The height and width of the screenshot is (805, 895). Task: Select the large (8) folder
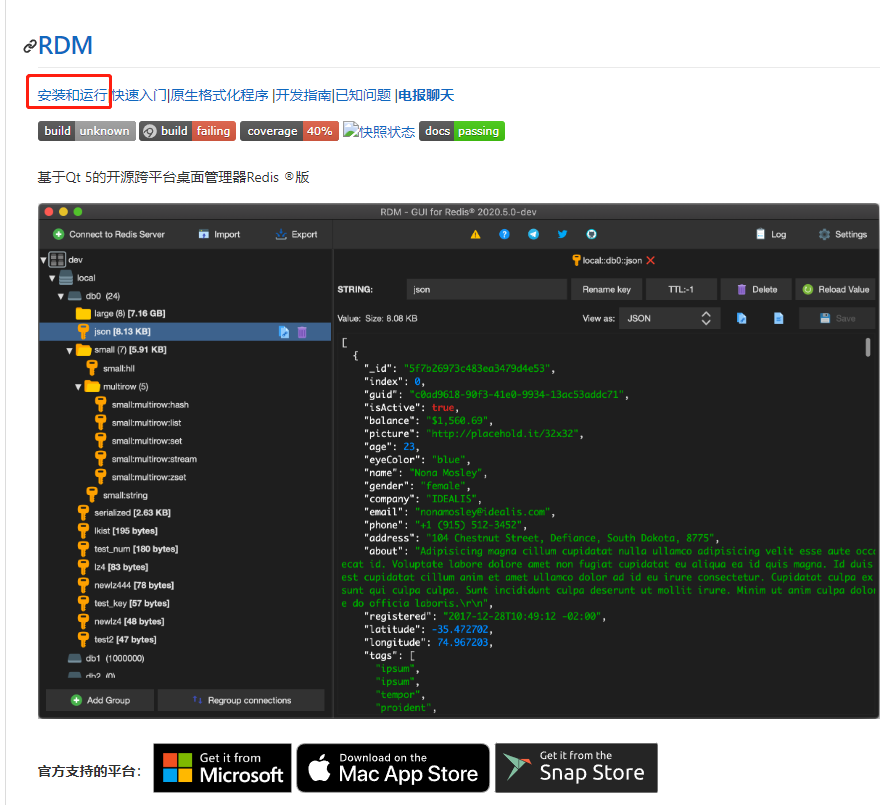tap(120, 313)
